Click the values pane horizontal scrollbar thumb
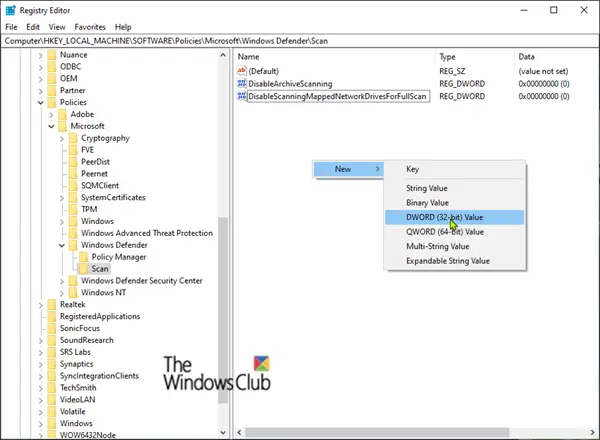This screenshot has height=440, width=600. tap(377, 432)
